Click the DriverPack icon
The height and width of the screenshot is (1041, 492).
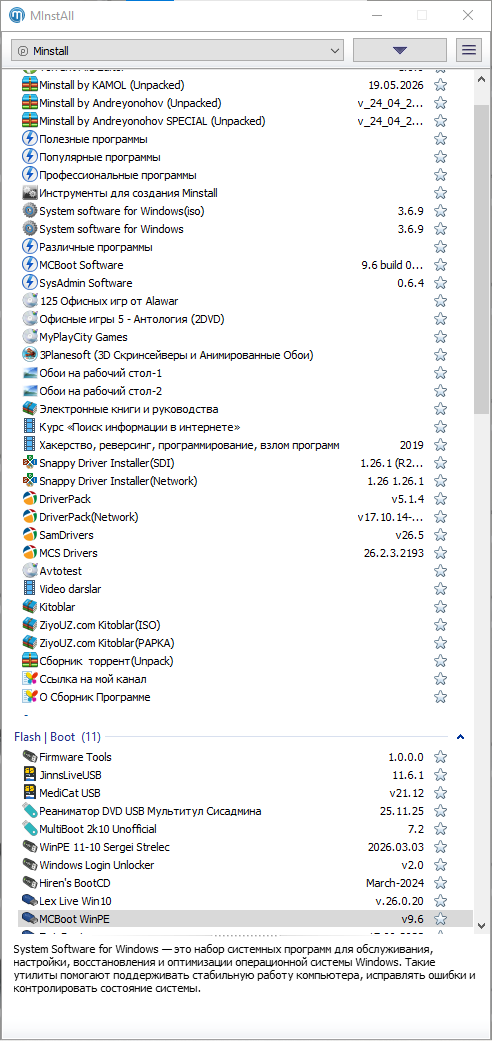click(30, 499)
